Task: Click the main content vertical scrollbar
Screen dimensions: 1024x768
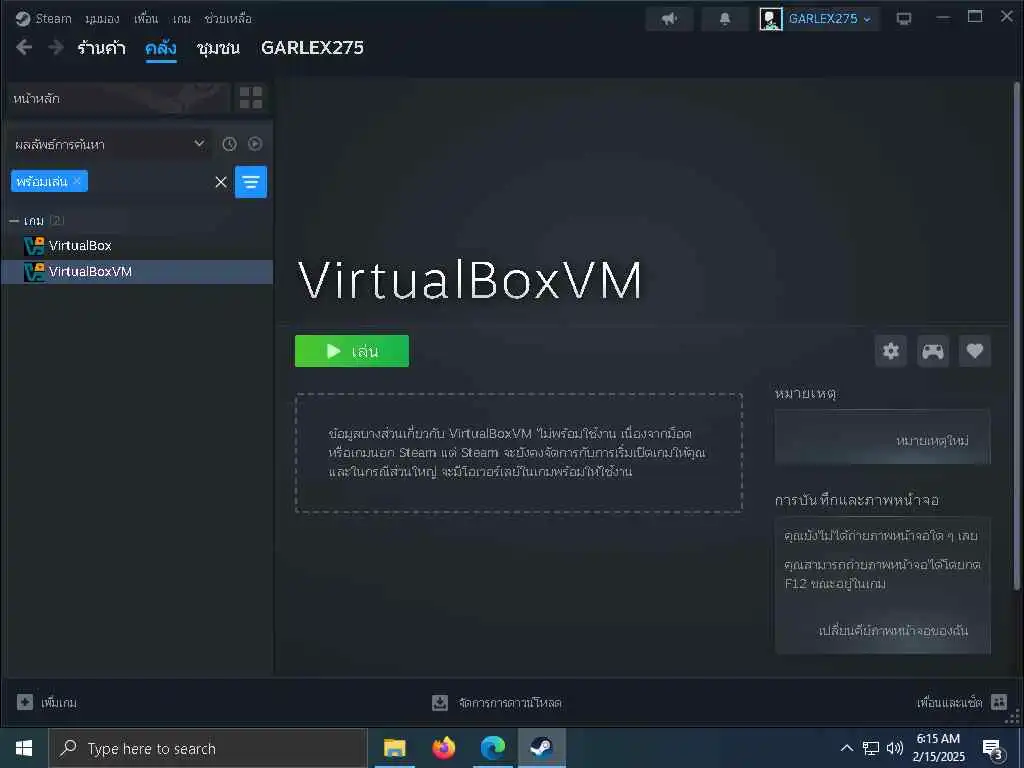Action: [x=1016, y=336]
